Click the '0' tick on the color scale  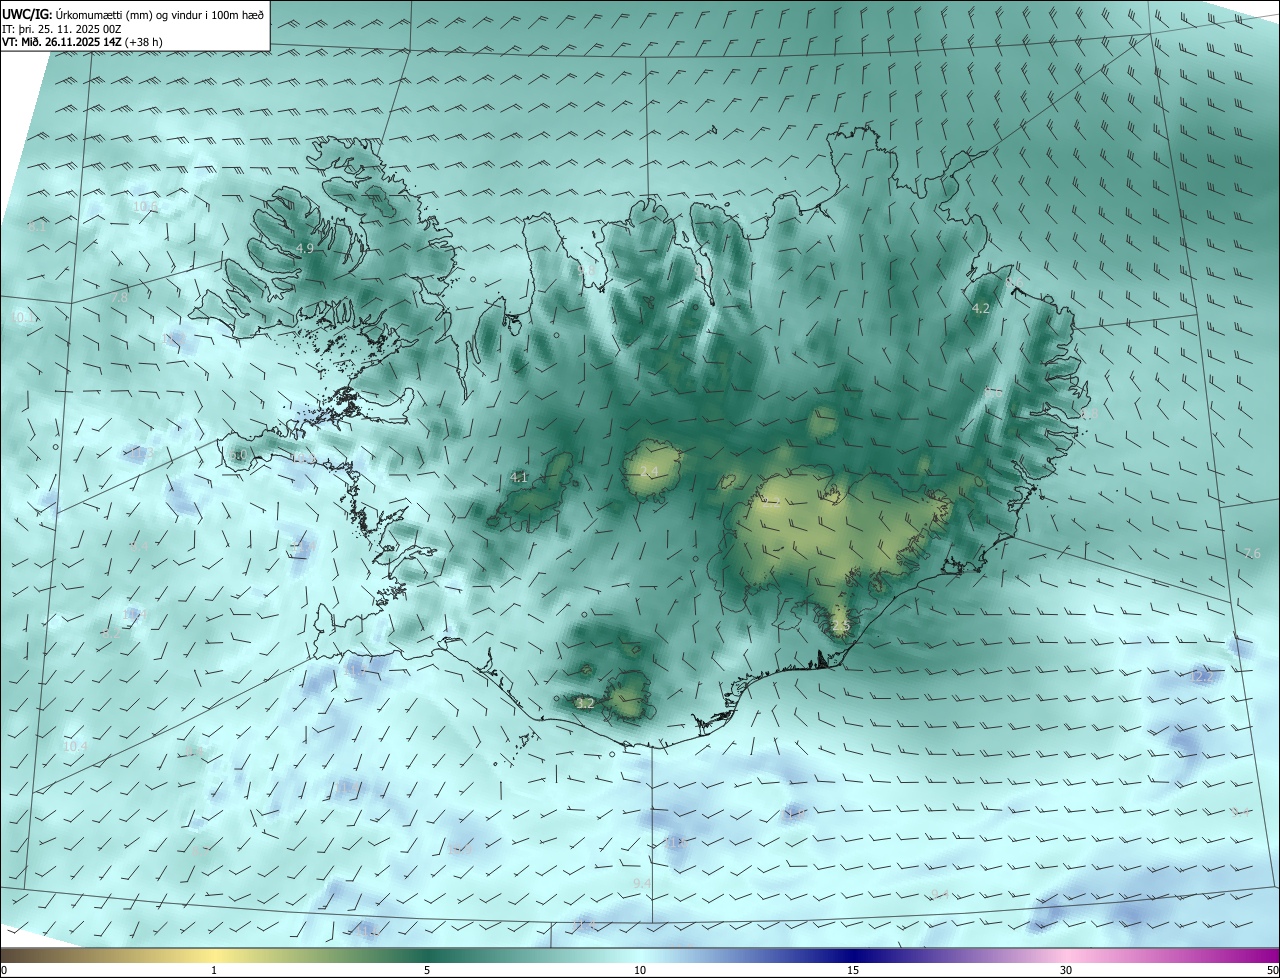coord(4,970)
